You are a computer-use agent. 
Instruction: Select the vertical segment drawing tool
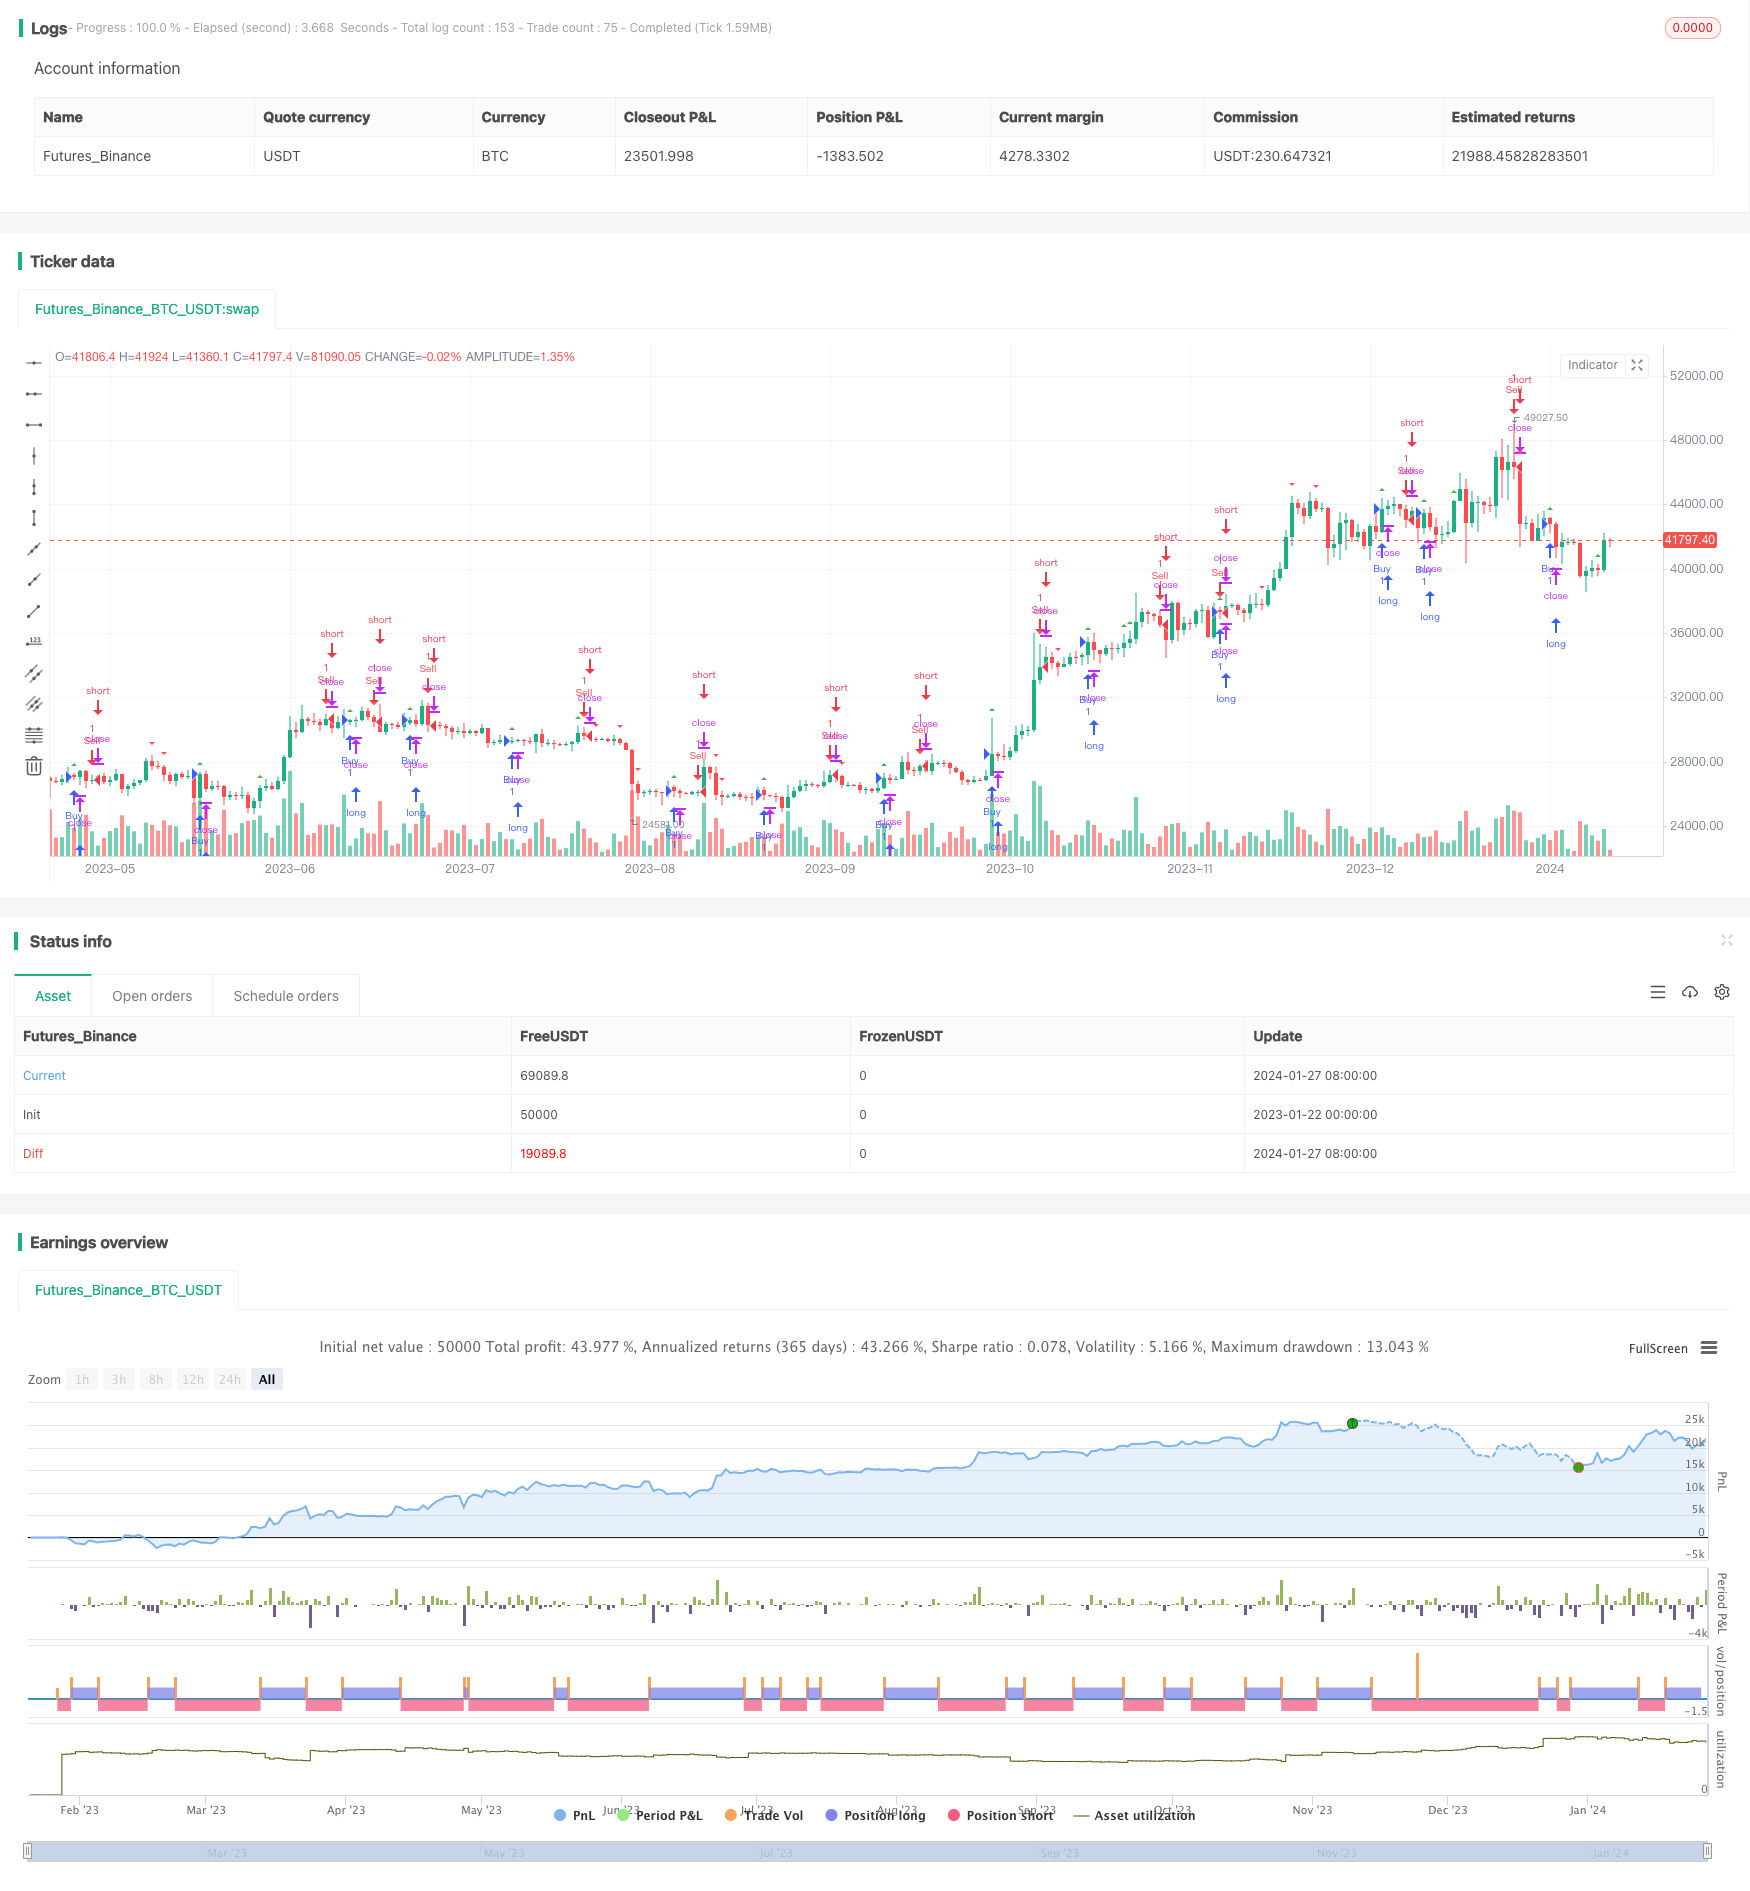click(x=34, y=518)
